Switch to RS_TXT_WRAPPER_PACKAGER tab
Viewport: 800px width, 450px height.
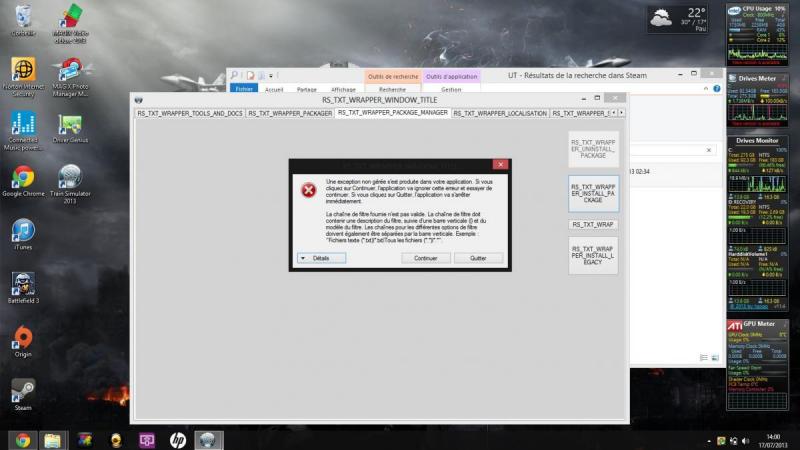pyautogui.click(x=290, y=113)
